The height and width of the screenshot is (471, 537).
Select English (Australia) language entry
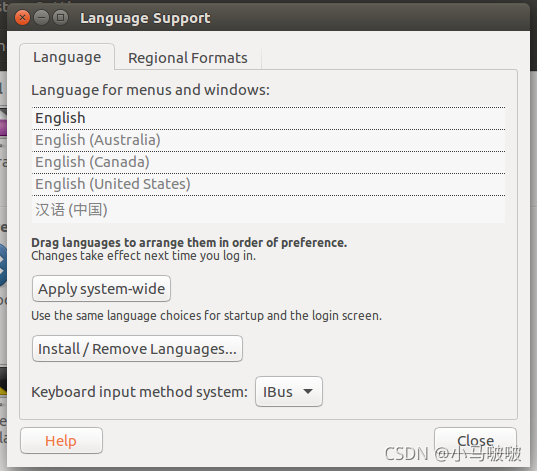click(x=268, y=140)
